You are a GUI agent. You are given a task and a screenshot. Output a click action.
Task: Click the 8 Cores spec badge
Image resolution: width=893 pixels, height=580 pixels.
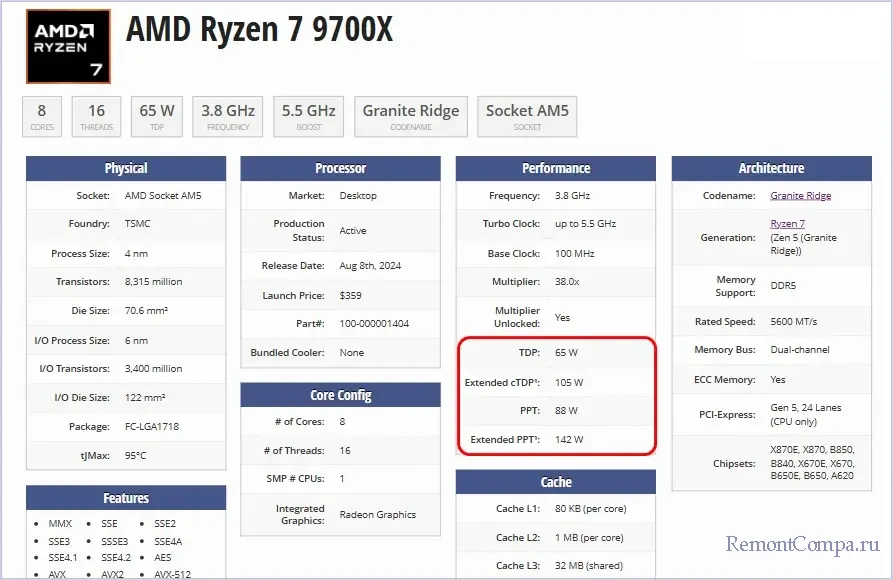click(x=42, y=116)
